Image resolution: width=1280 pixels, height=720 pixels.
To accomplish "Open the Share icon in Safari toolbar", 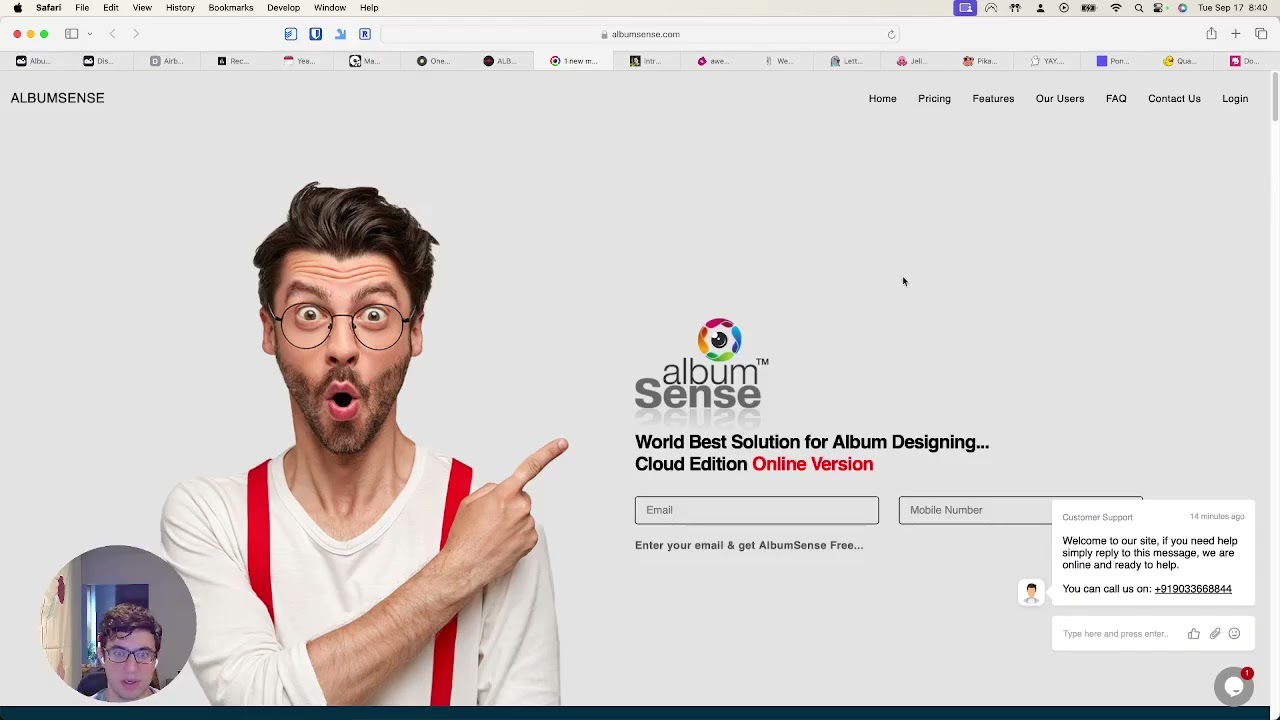I will [1211, 34].
